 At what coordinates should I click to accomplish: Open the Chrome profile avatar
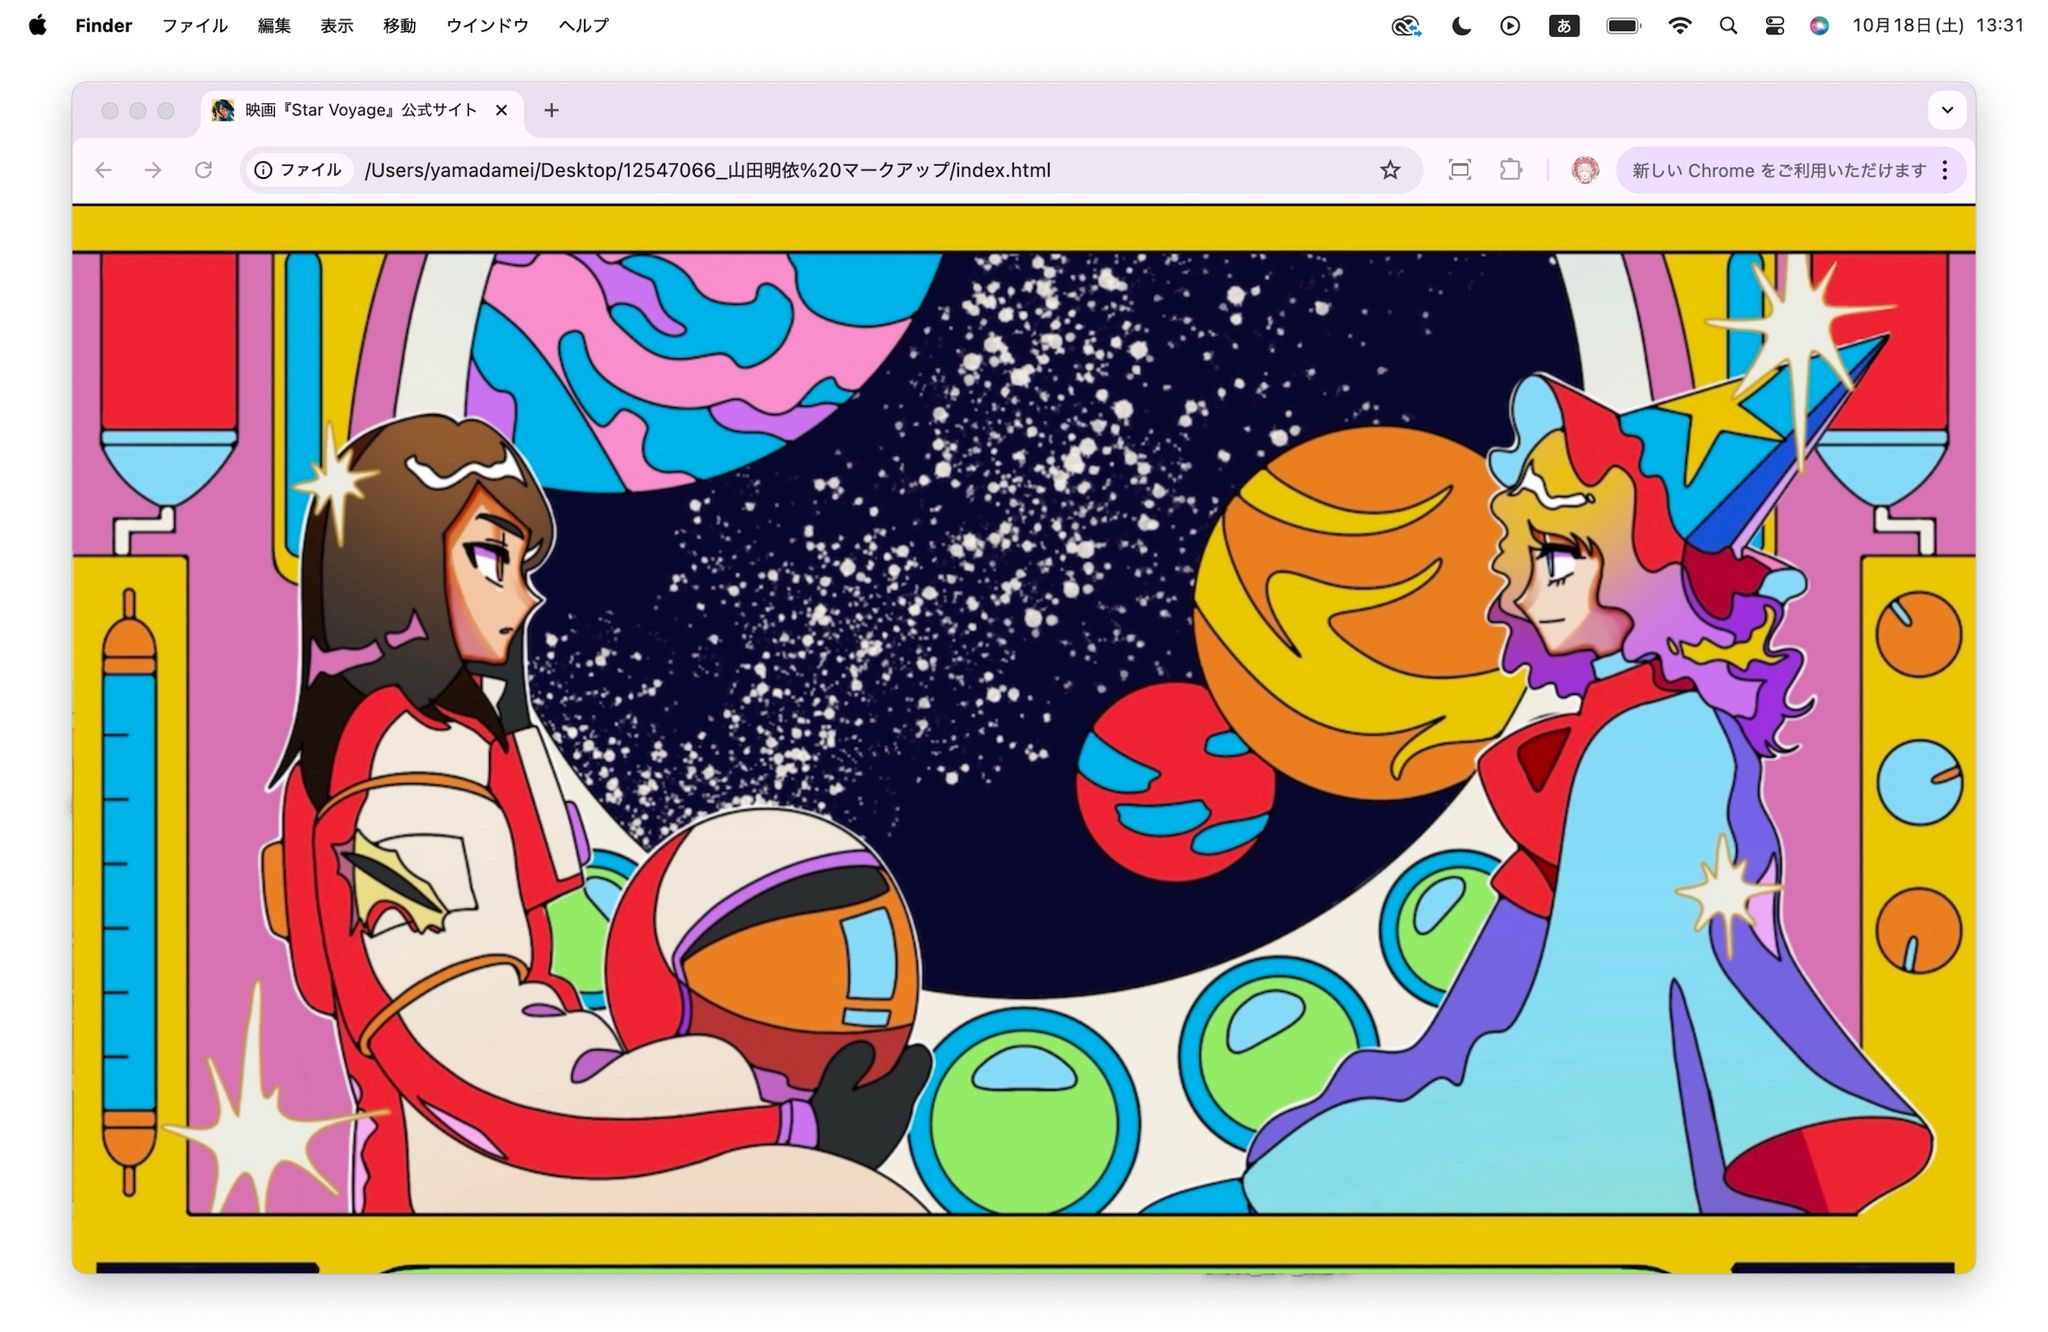tap(1585, 170)
